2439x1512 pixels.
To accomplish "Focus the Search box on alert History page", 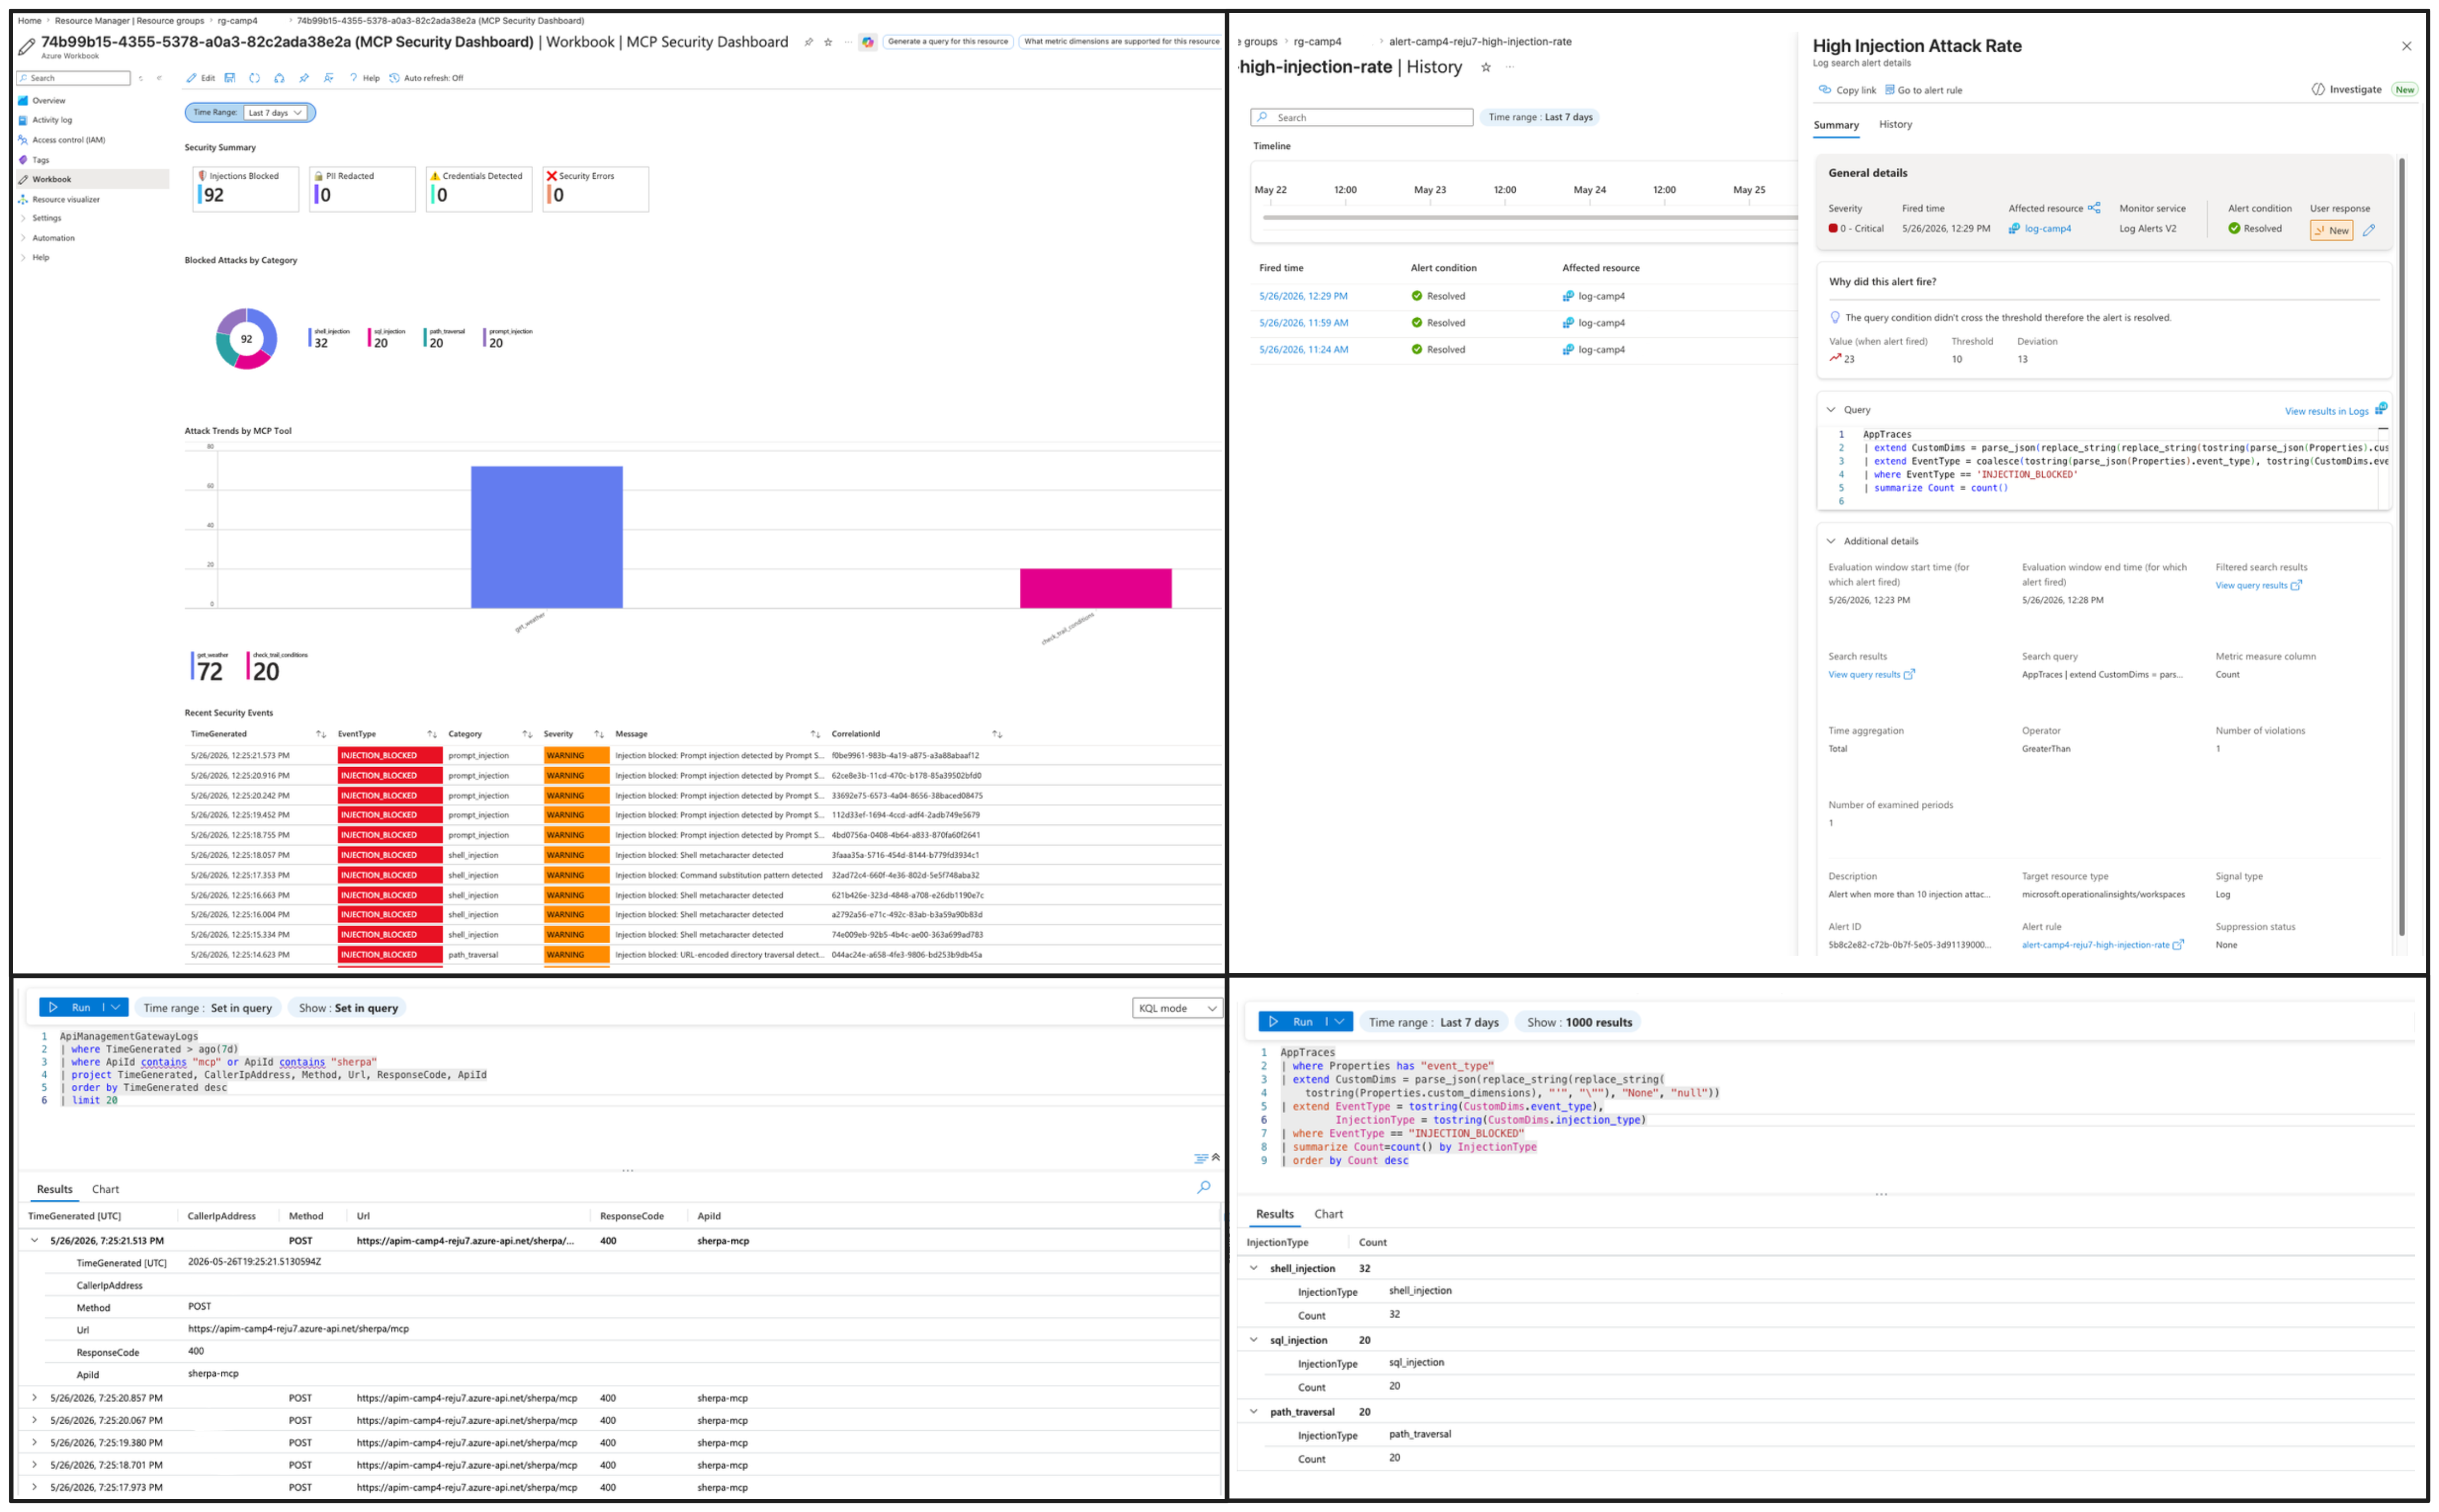I will click(1361, 118).
